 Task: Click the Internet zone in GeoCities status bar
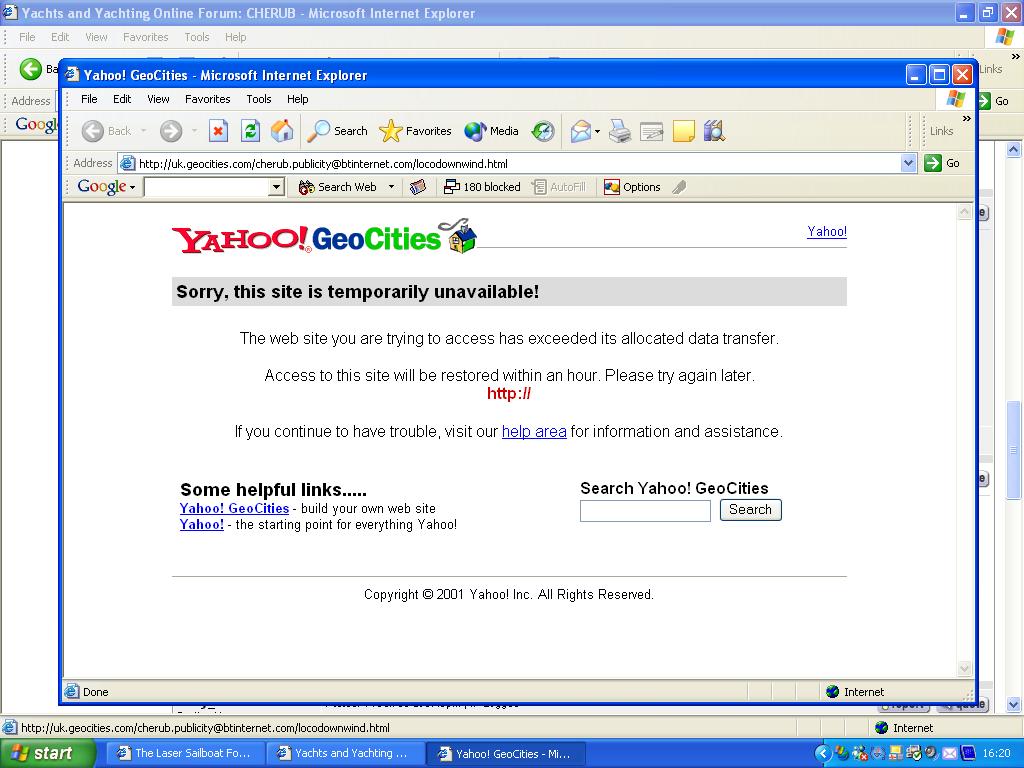coord(855,692)
